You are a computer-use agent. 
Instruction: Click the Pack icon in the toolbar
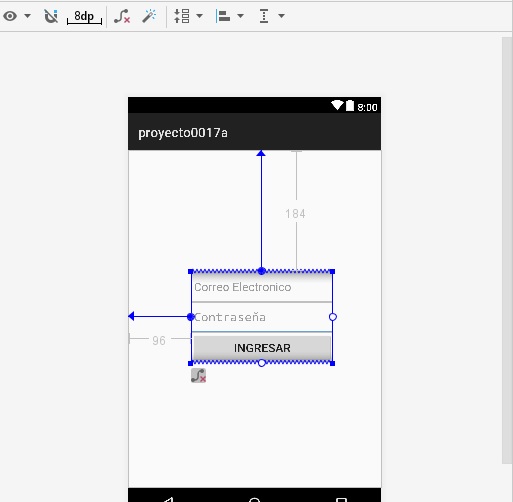[x=182, y=16]
